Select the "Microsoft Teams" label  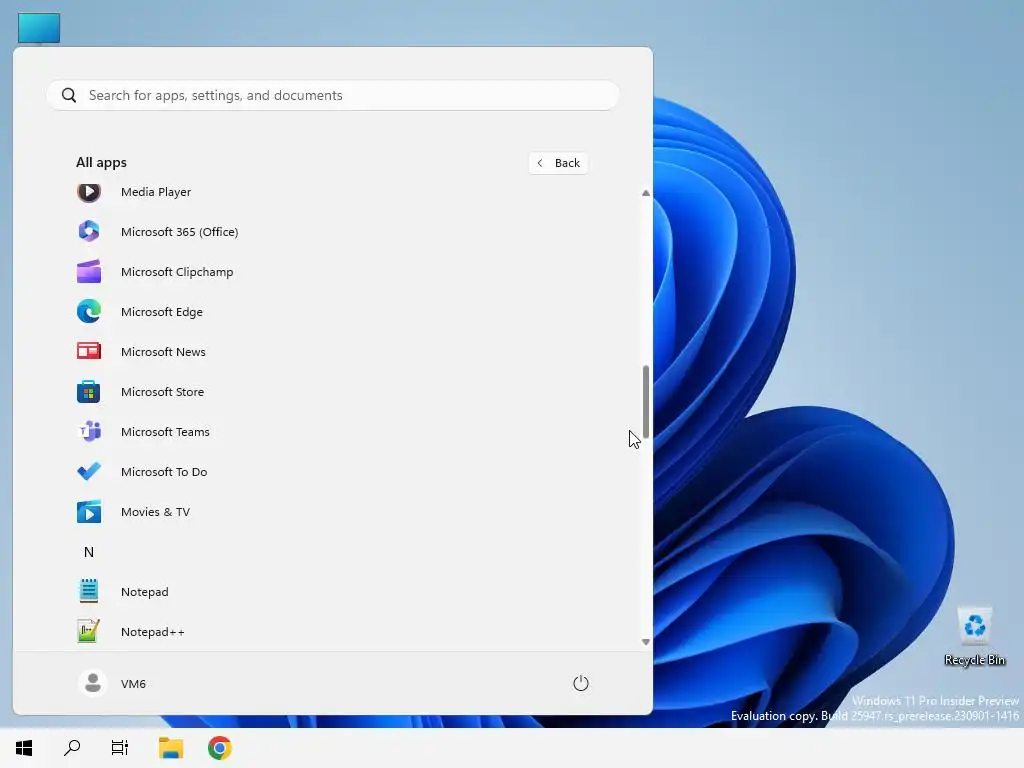[165, 432]
